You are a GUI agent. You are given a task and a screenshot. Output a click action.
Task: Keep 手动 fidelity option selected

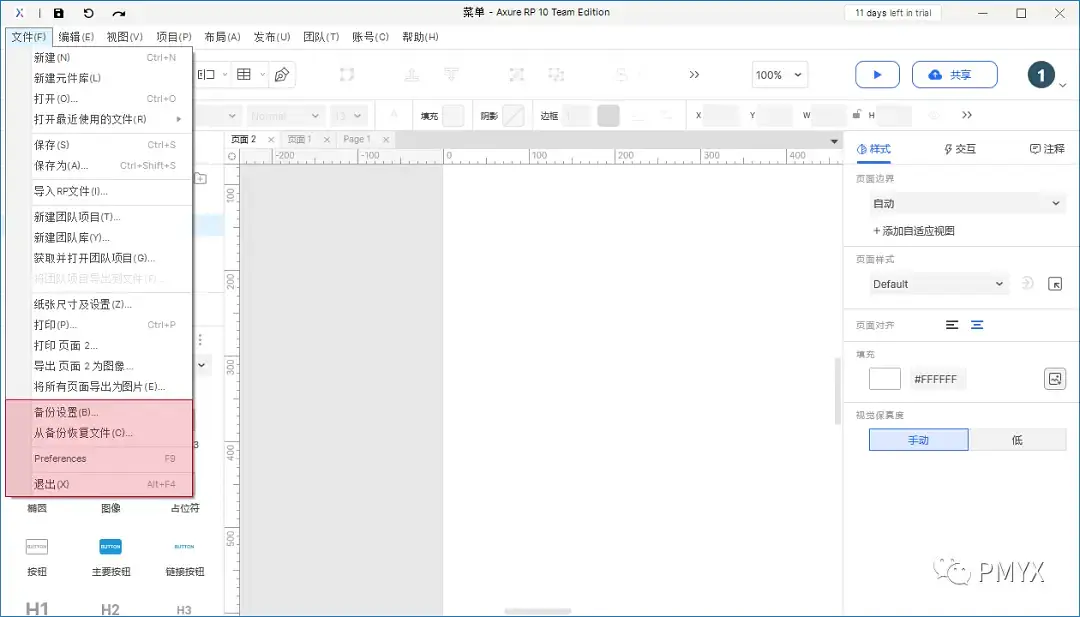coord(918,439)
